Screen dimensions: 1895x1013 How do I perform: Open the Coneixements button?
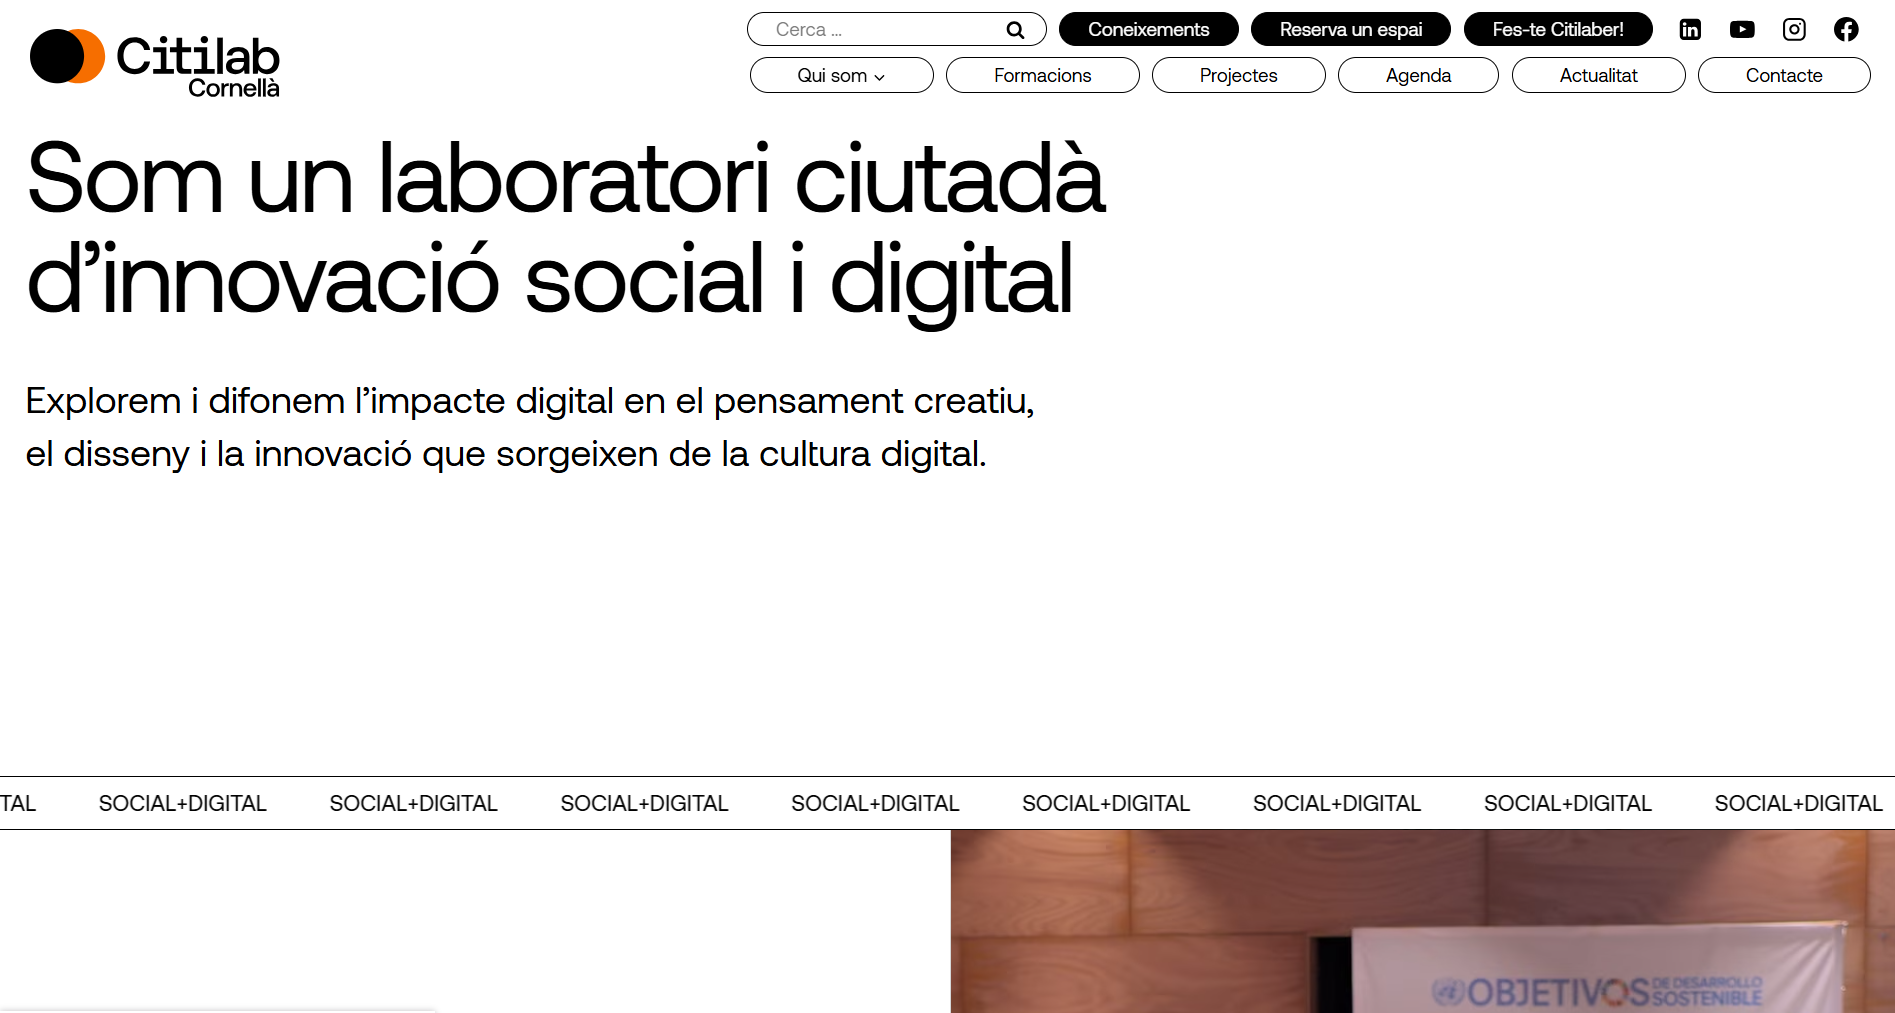click(1148, 29)
